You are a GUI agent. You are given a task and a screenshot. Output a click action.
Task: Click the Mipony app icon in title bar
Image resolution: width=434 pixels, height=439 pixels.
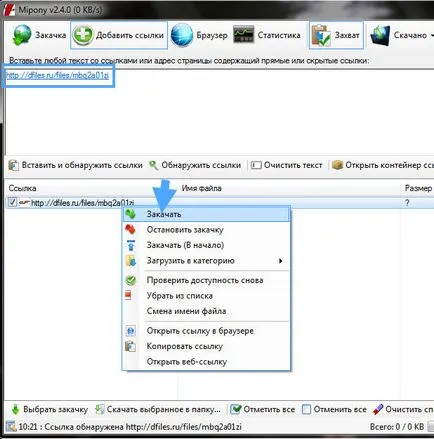point(9,9)
